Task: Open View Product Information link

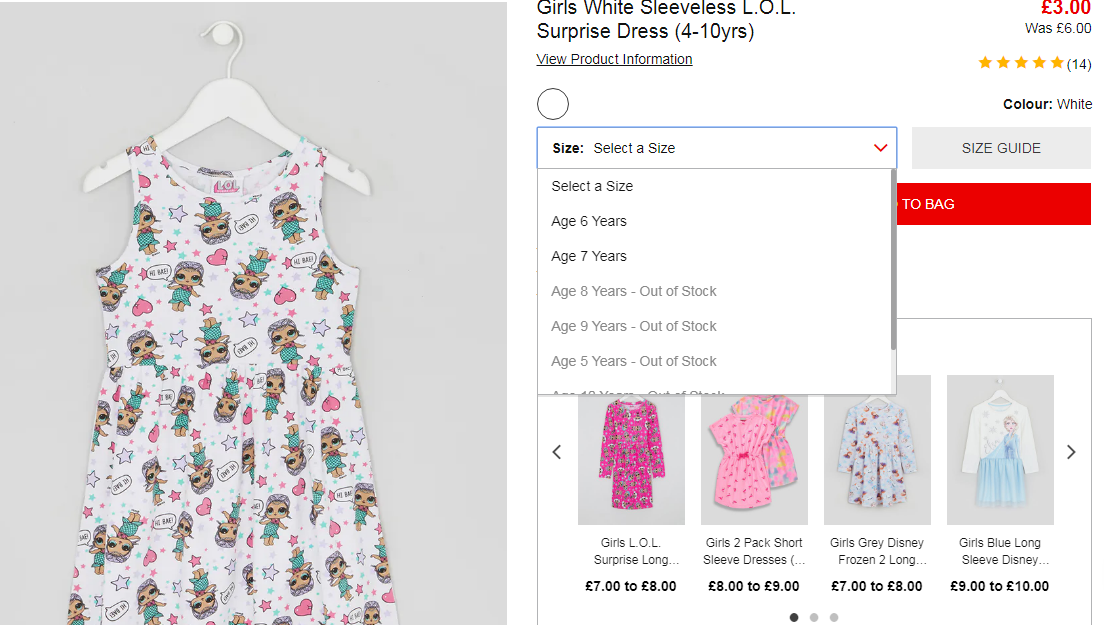Action: point(614,59)
